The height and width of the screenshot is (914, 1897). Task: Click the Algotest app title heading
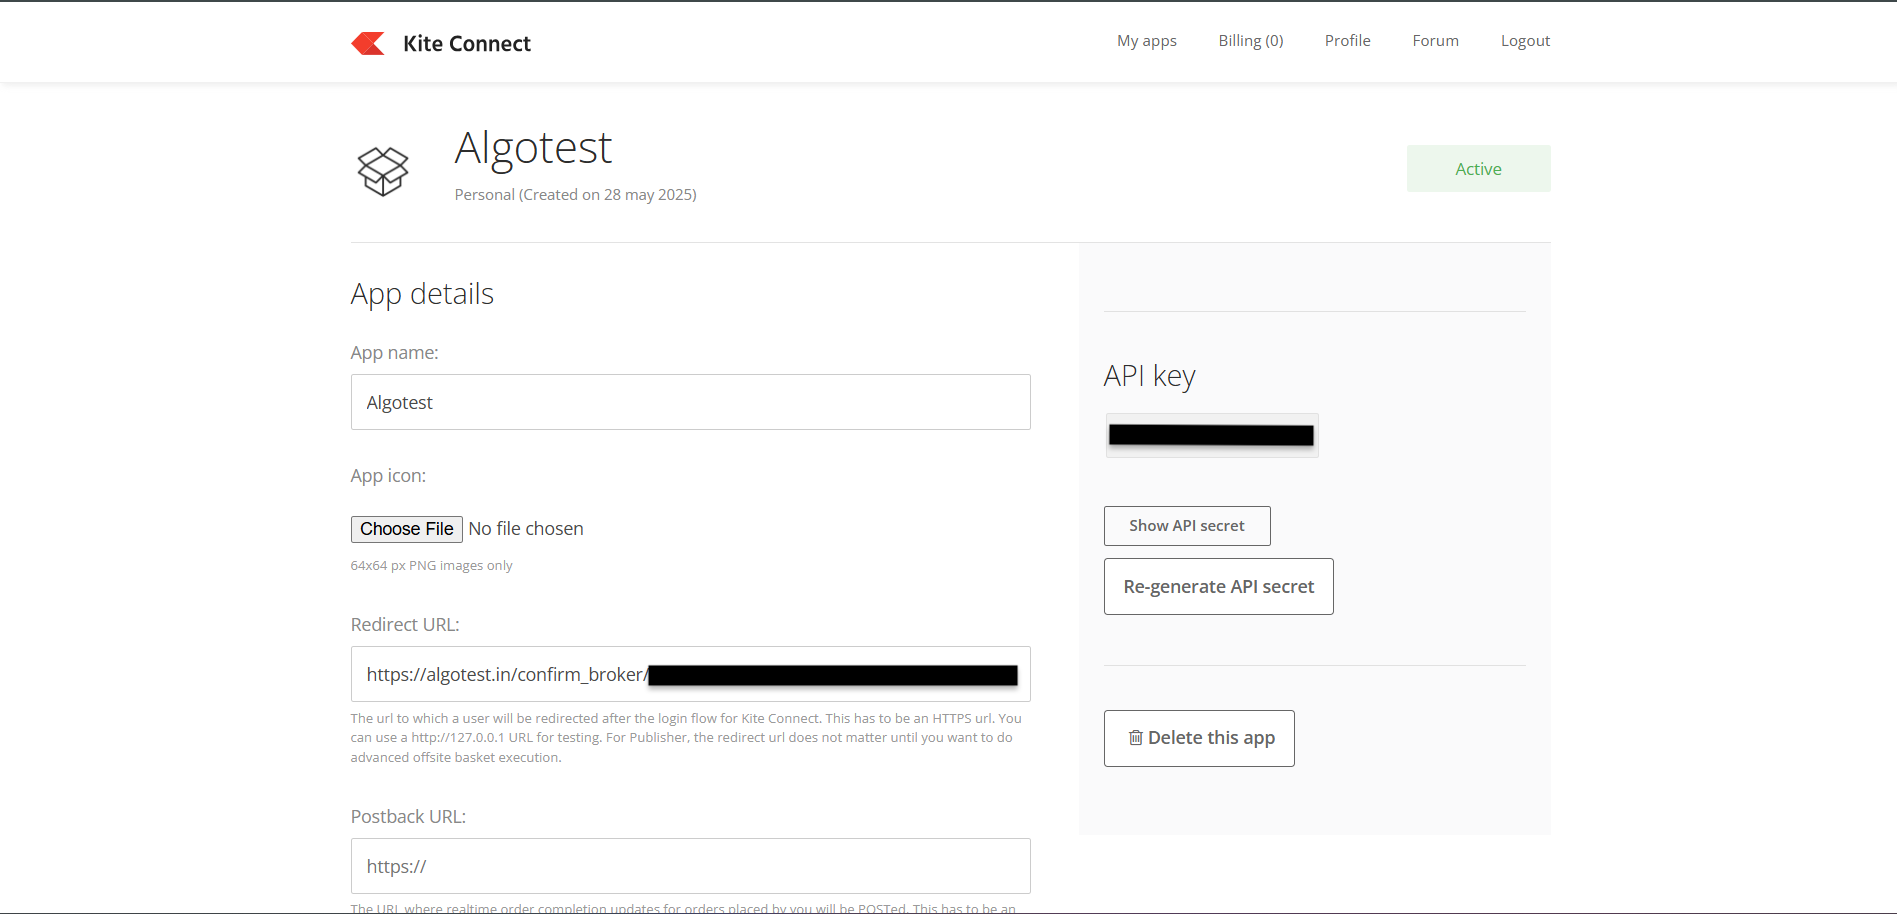click(x=533, y=148)
